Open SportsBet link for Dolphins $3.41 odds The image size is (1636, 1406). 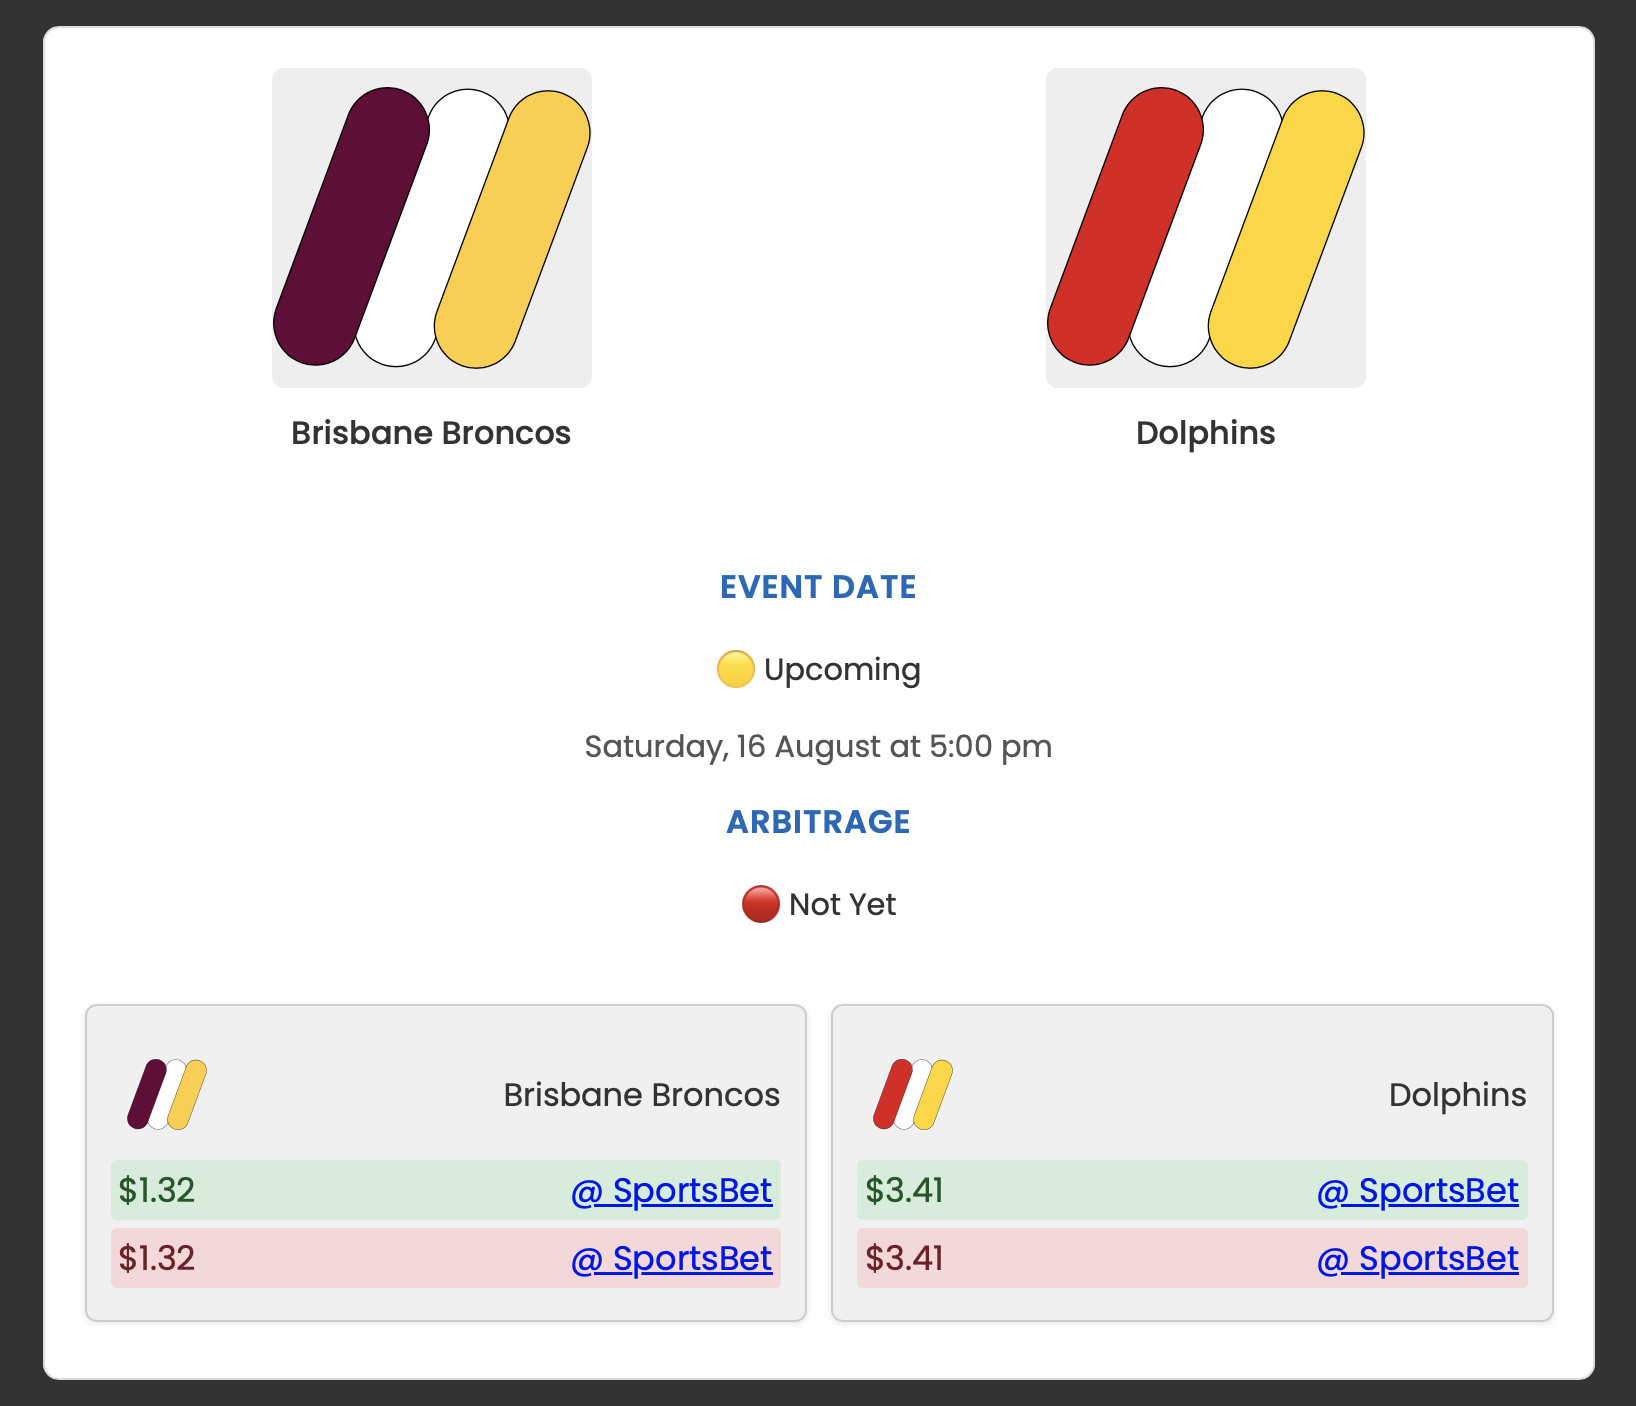(1417, 1190)
